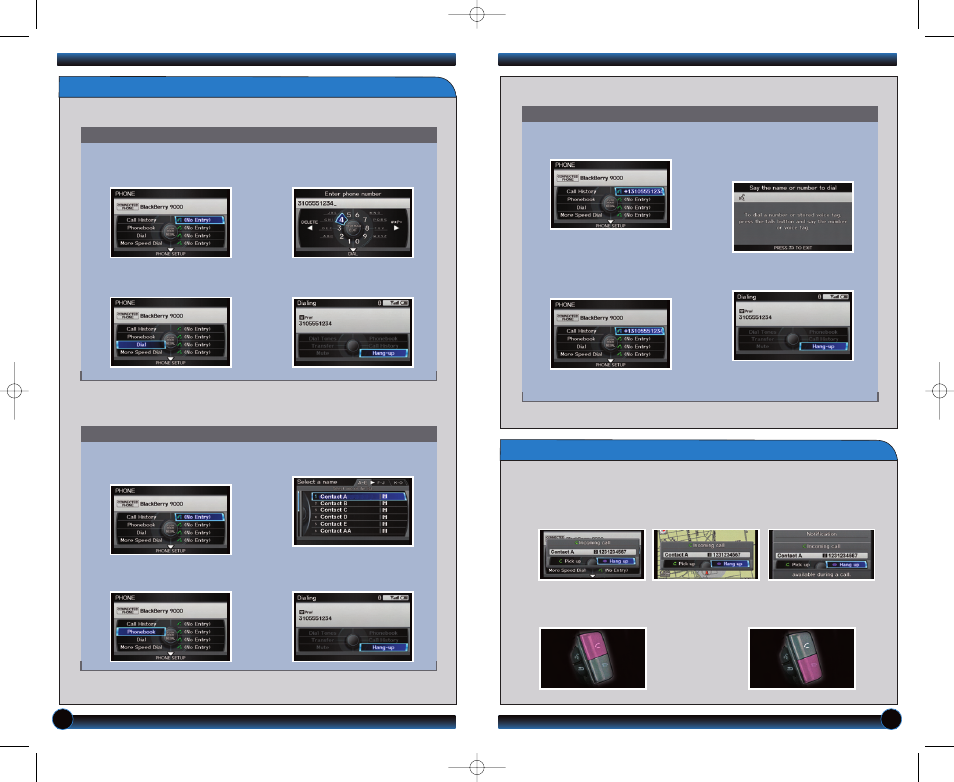Viewport: 954px width, 782px height.
Task: Click the voice icon on Say the name screen
Action: point(742,197)
